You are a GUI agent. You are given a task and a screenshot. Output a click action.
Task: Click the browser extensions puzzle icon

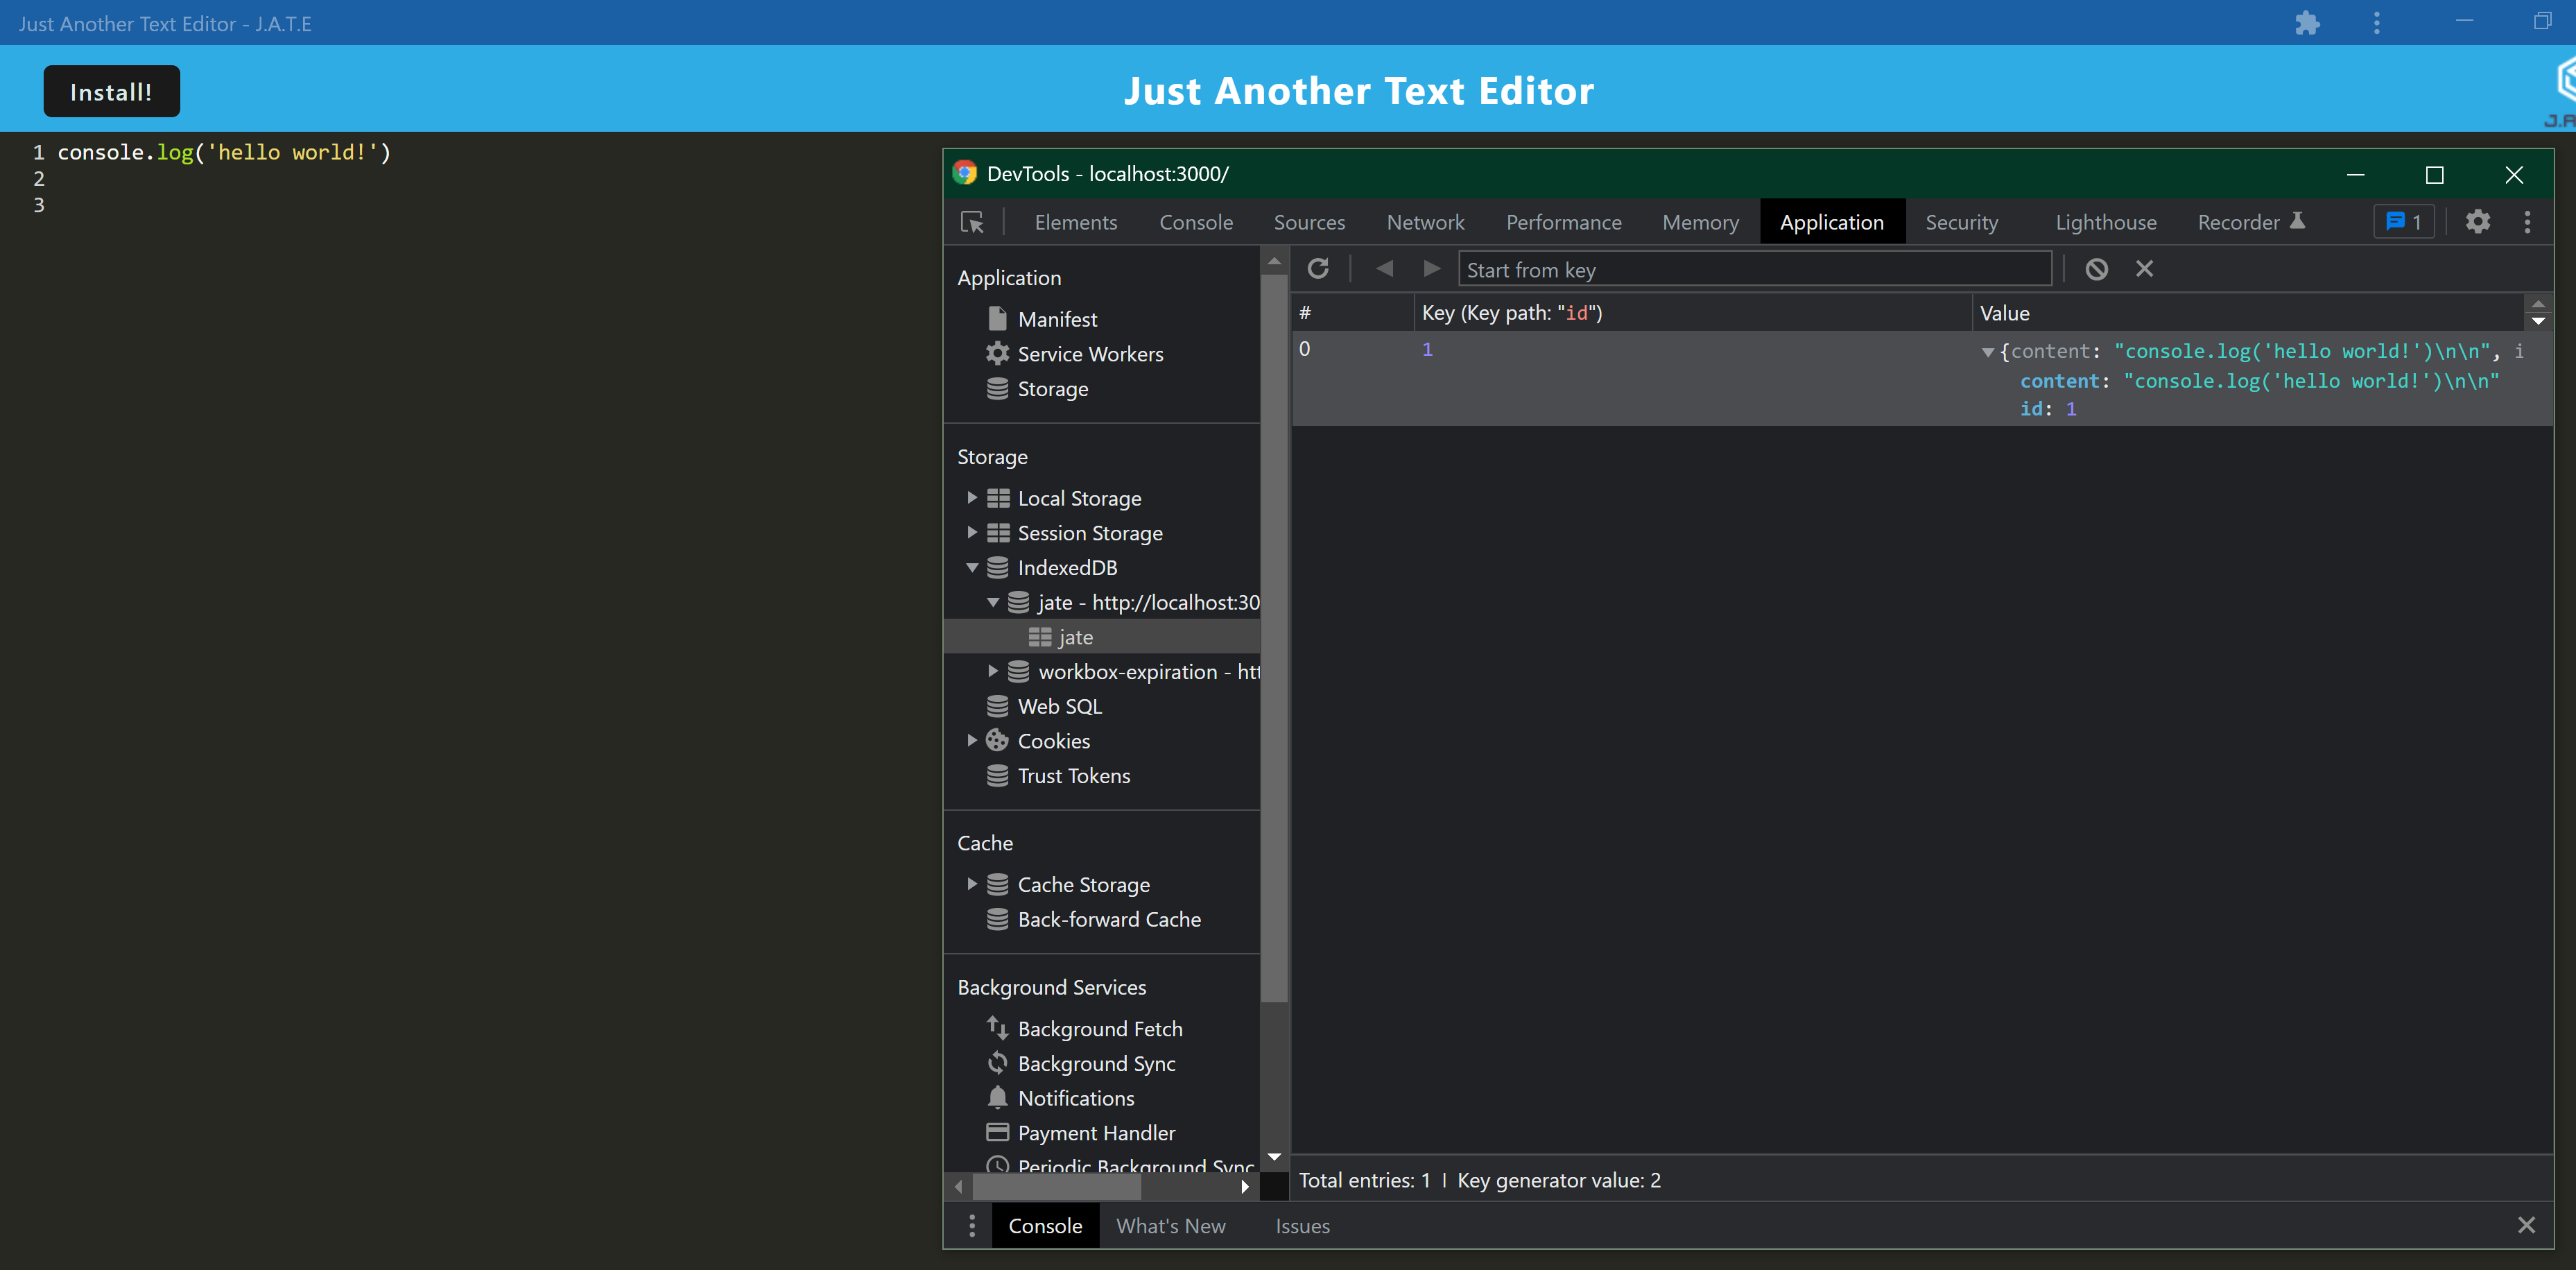(x=2307, y=23)
